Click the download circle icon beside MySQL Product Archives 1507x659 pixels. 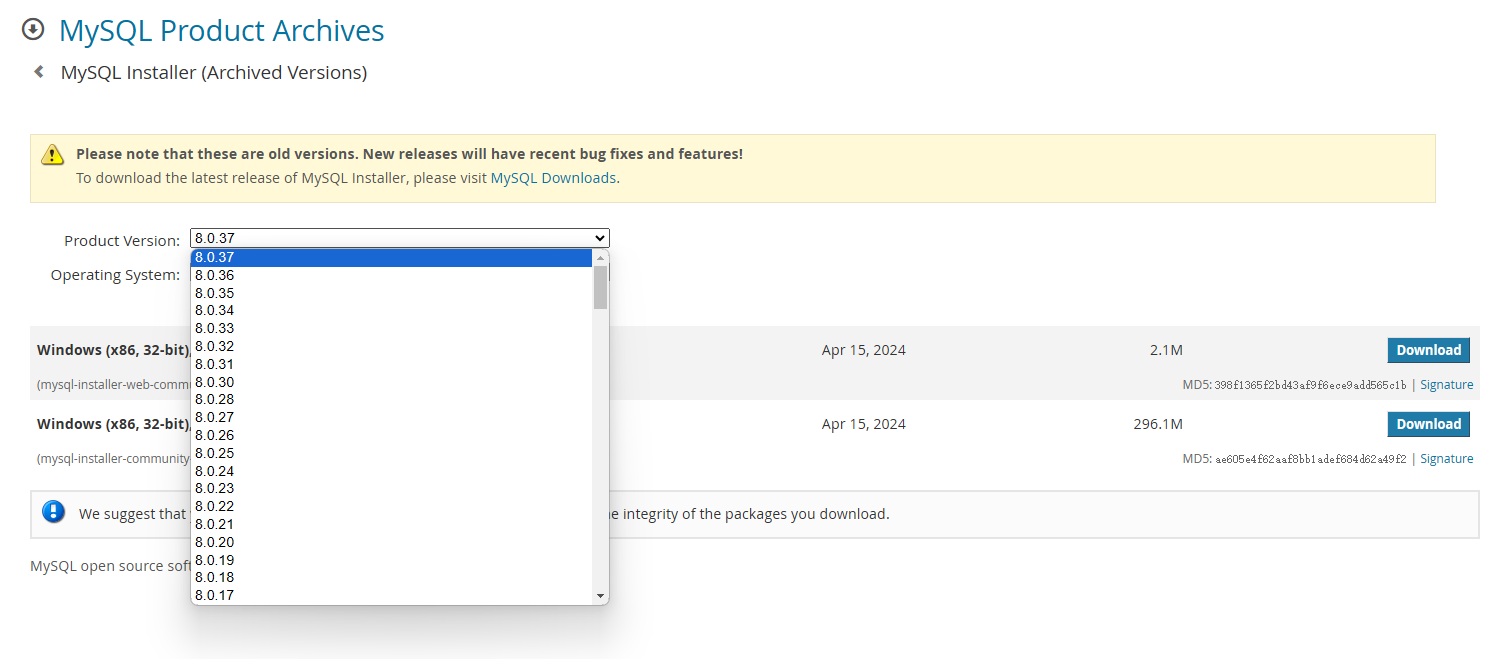[33, 29]
